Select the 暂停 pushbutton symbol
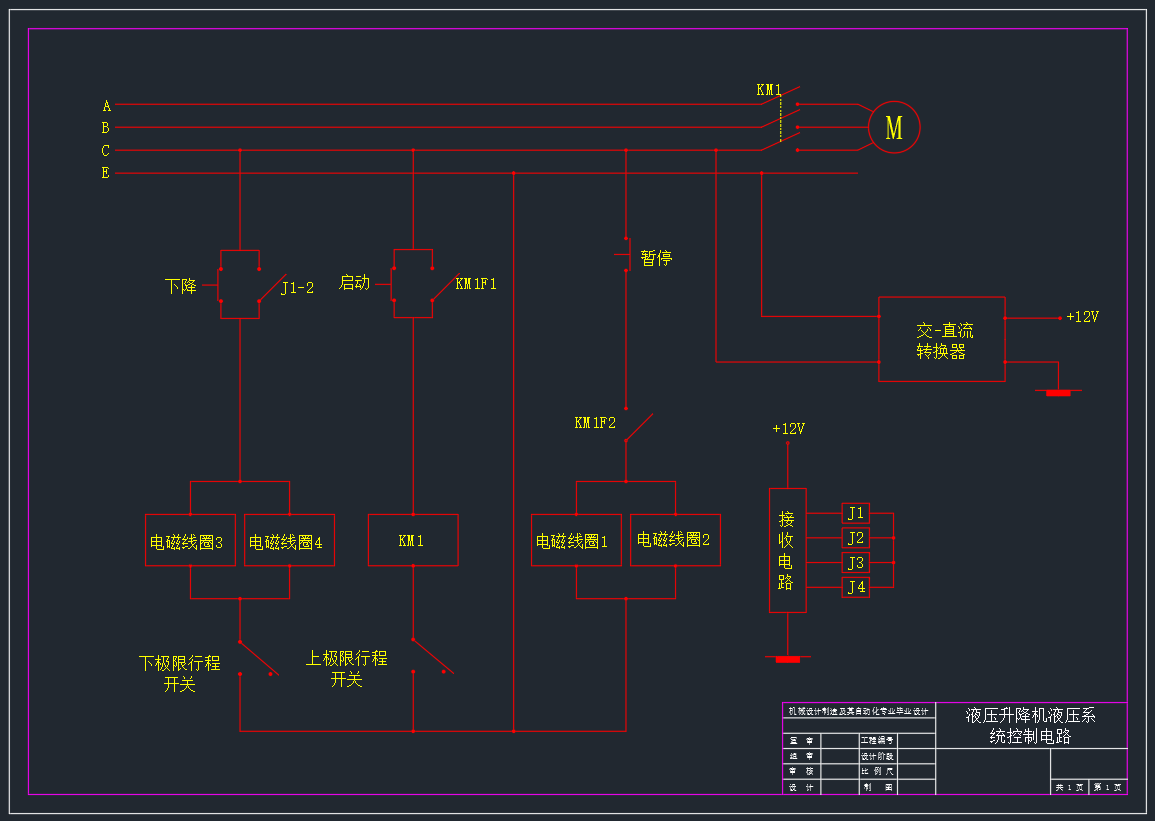The width and height of the screenshot is (1155, 821). (x=624, y=255)
